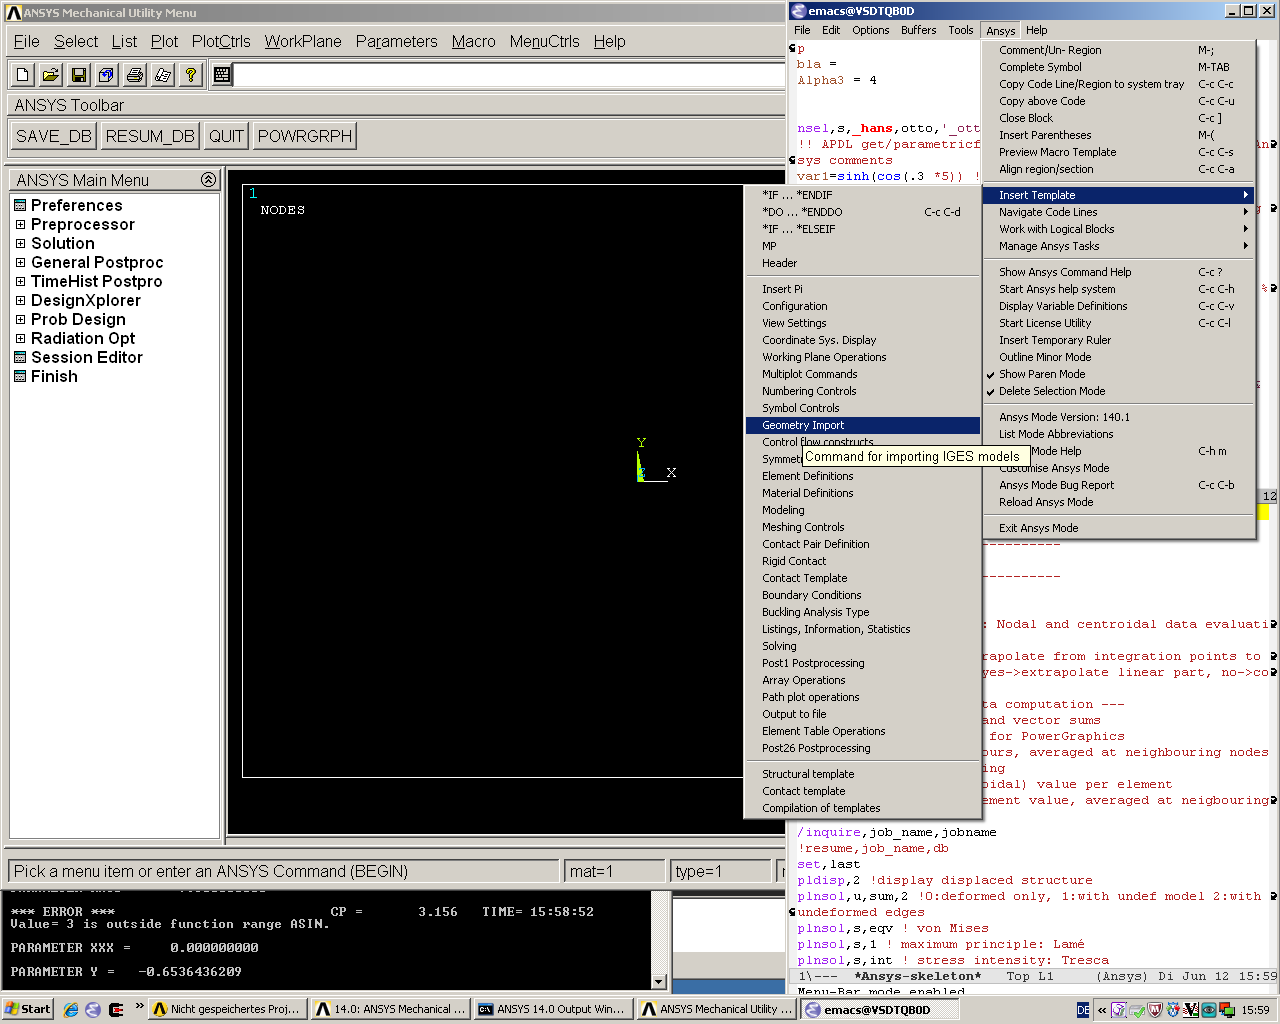Click the report generator icon
Image resolution: width=1280 pixels, height=1024 pixels.
tap(163, 74)
